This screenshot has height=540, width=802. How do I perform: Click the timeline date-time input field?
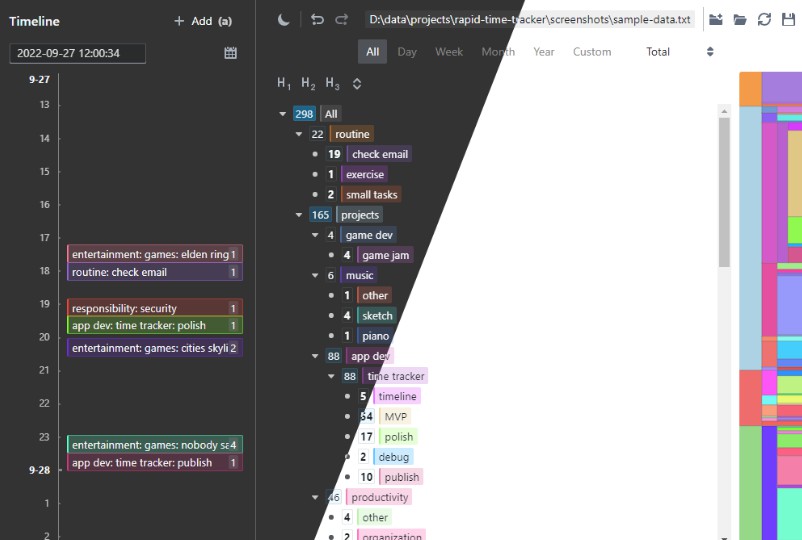pos(77,53)
